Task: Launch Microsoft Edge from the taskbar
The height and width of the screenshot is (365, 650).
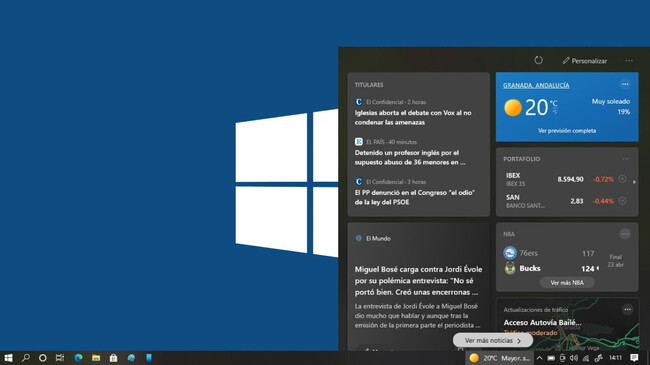Action: point(78,358)
